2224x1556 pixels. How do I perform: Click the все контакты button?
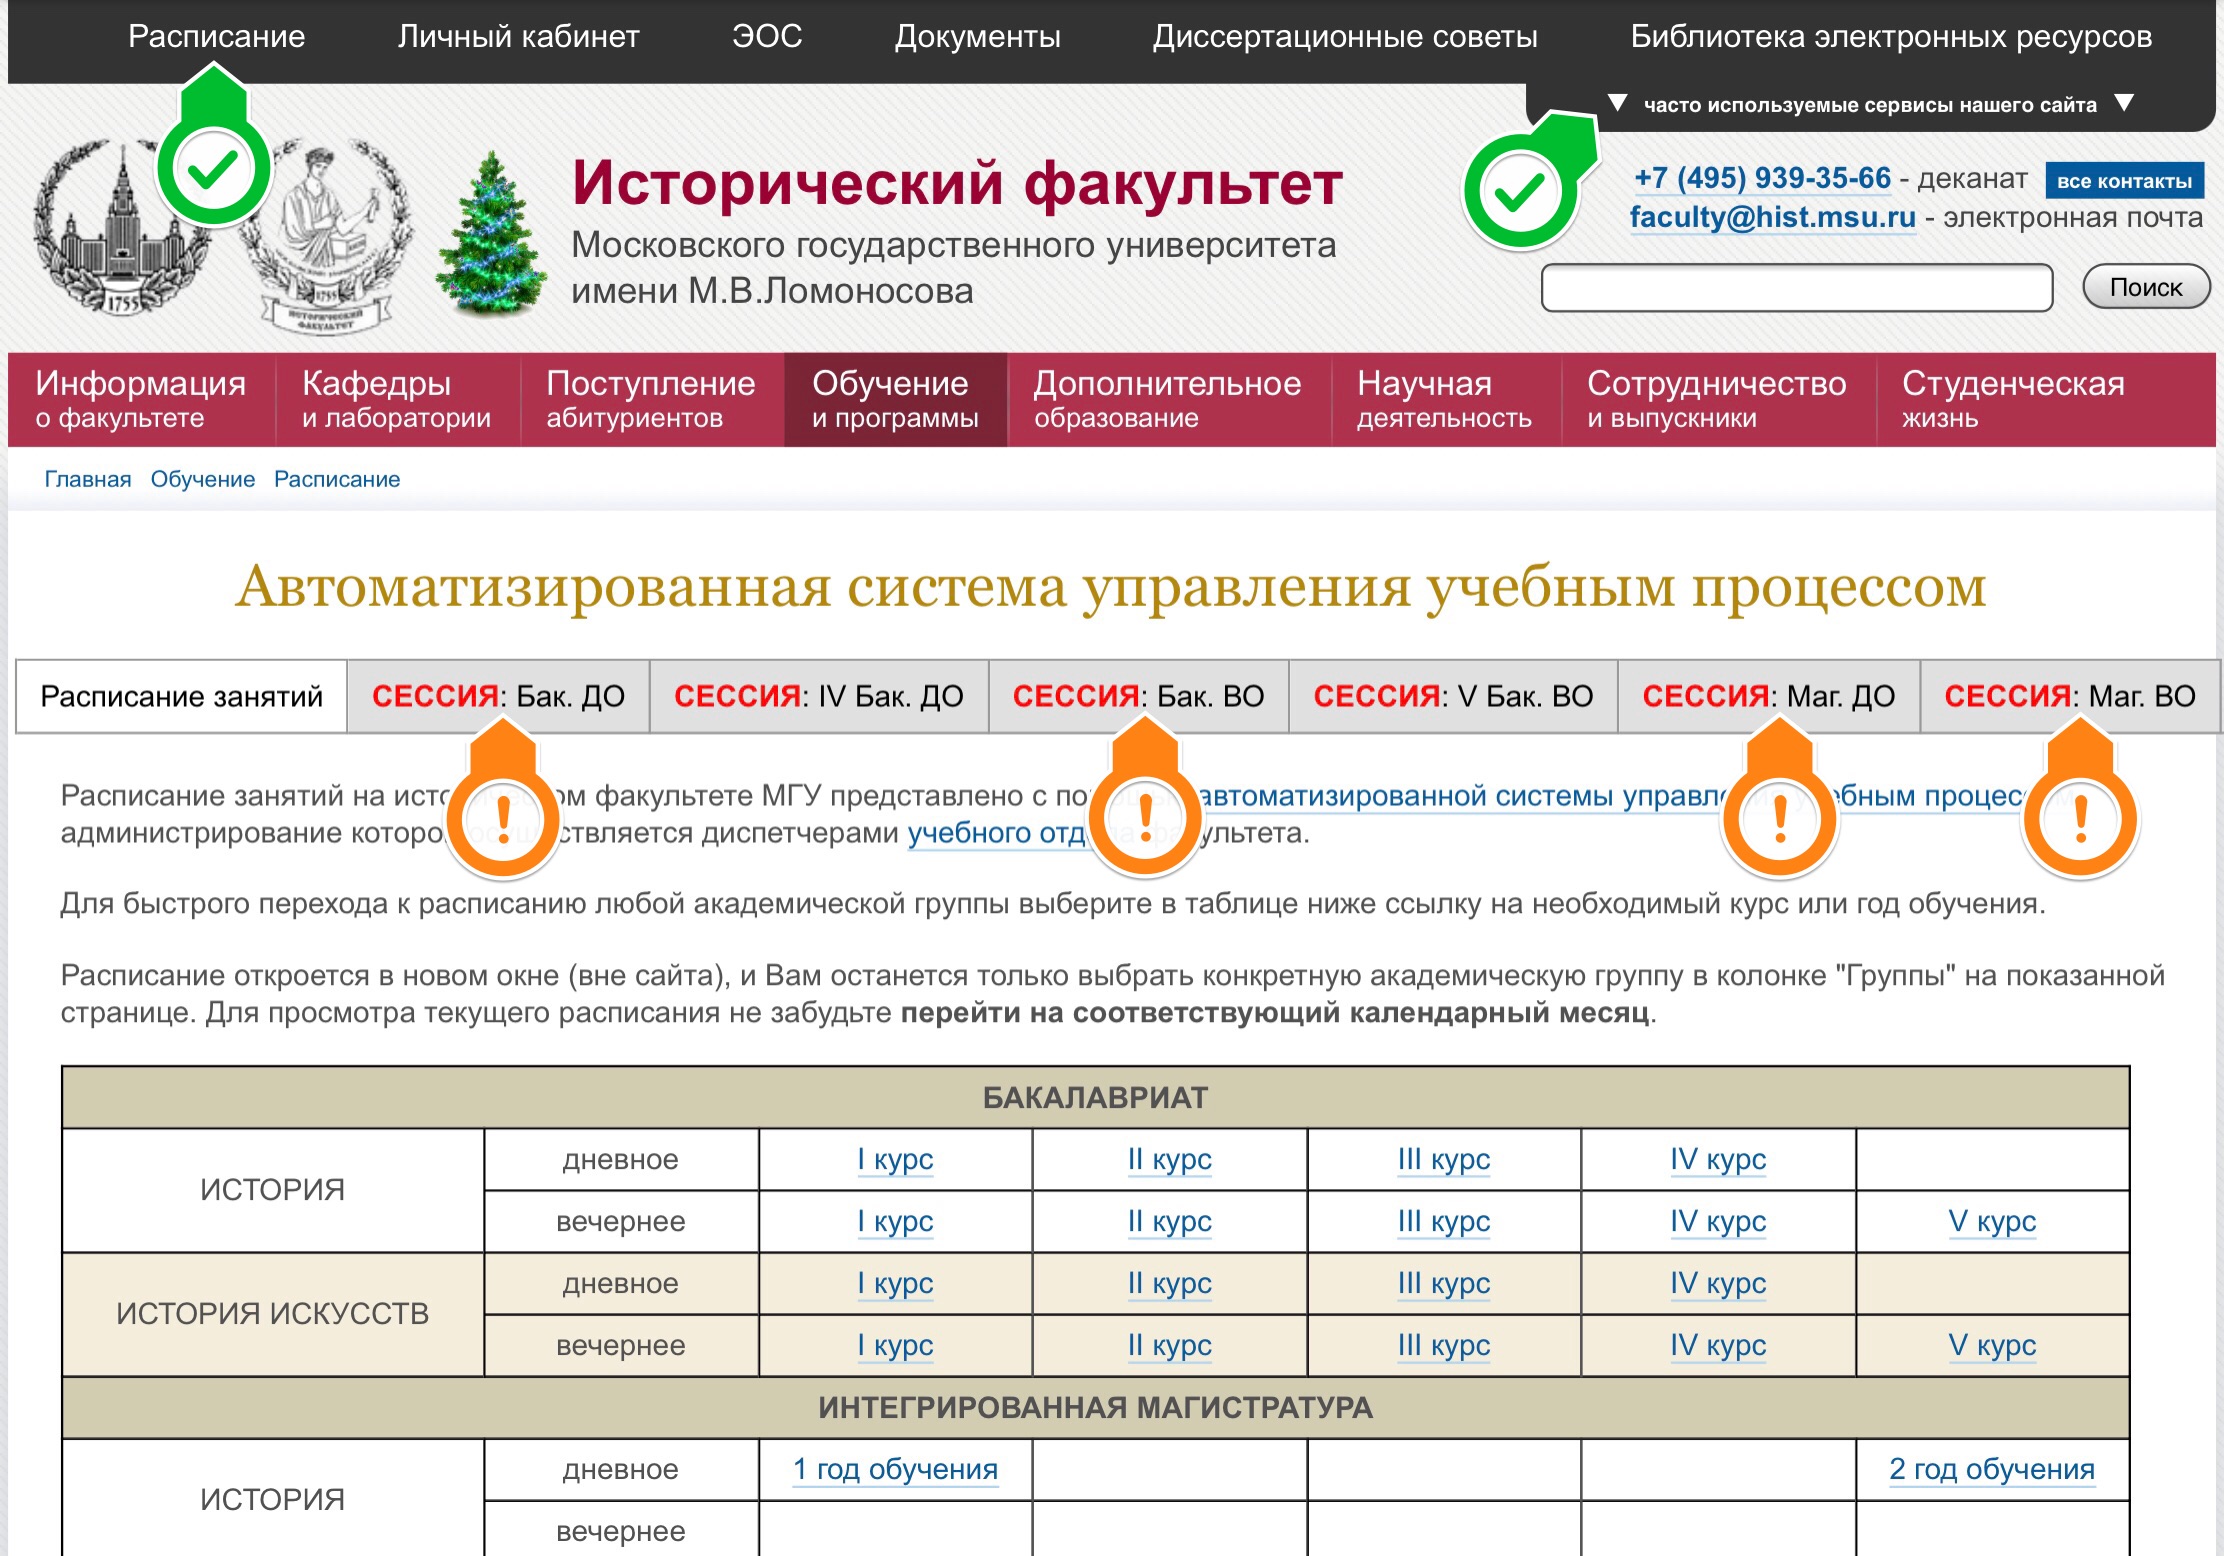(2124, 181)
